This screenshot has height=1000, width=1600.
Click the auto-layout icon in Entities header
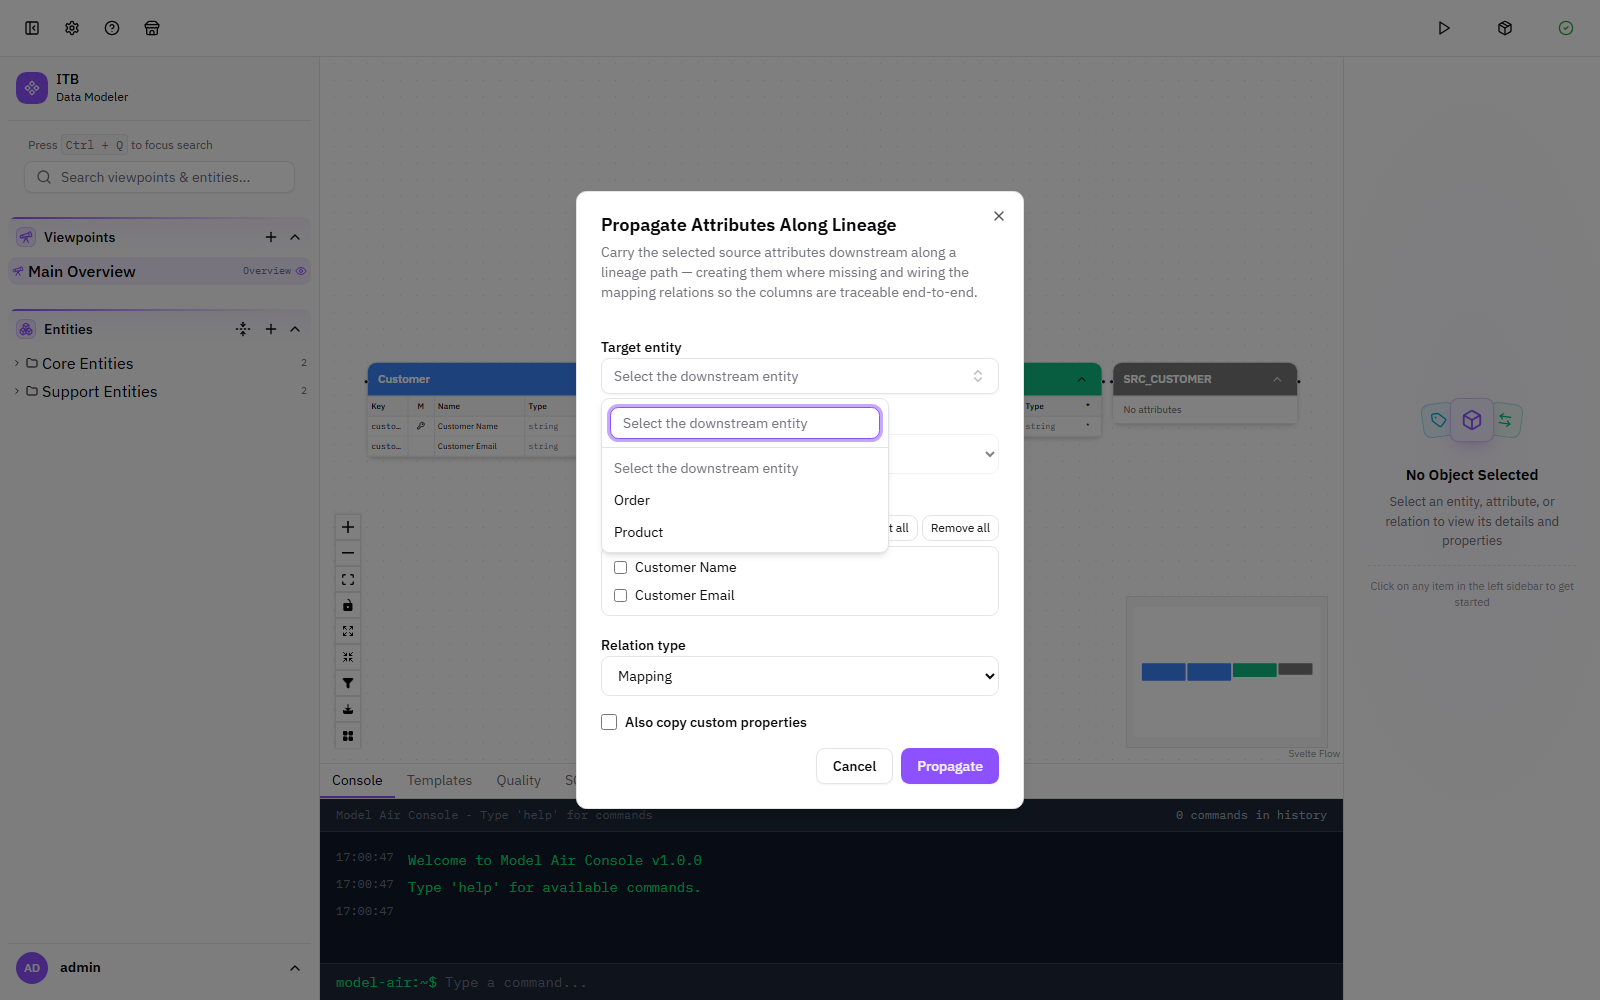[x=243, y=329]
